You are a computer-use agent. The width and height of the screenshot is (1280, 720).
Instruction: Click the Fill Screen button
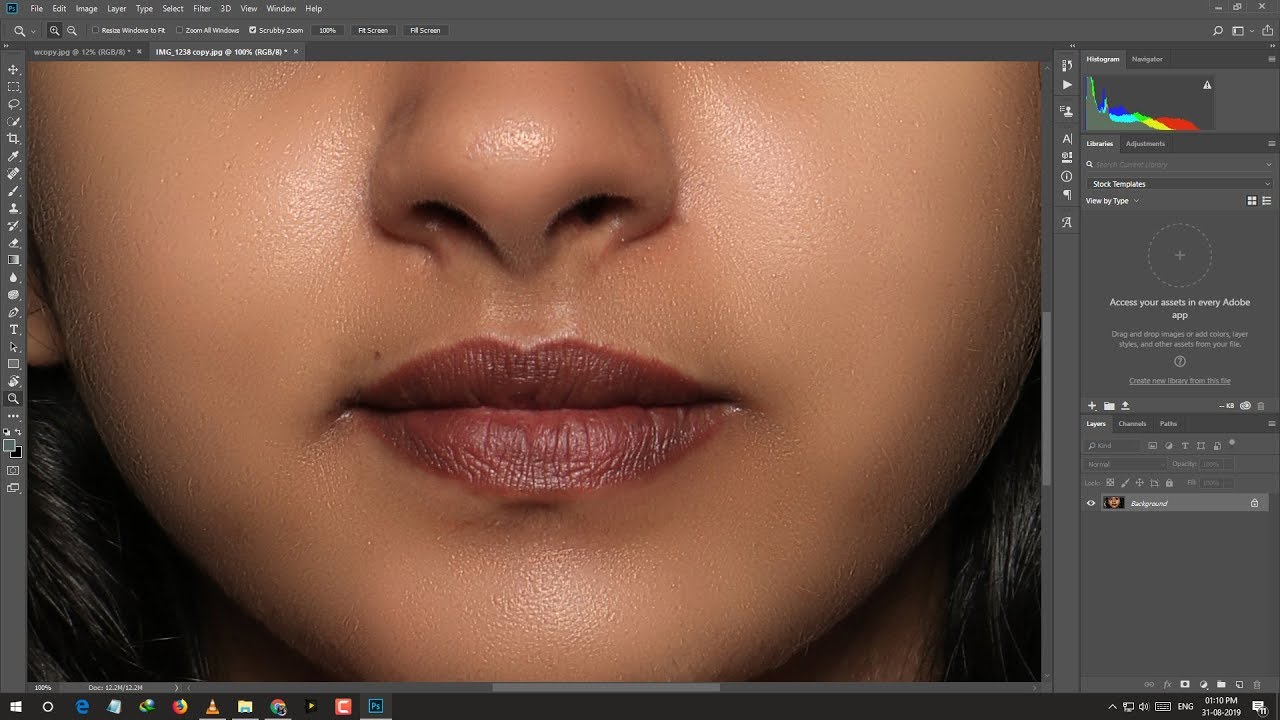(424, 31)
